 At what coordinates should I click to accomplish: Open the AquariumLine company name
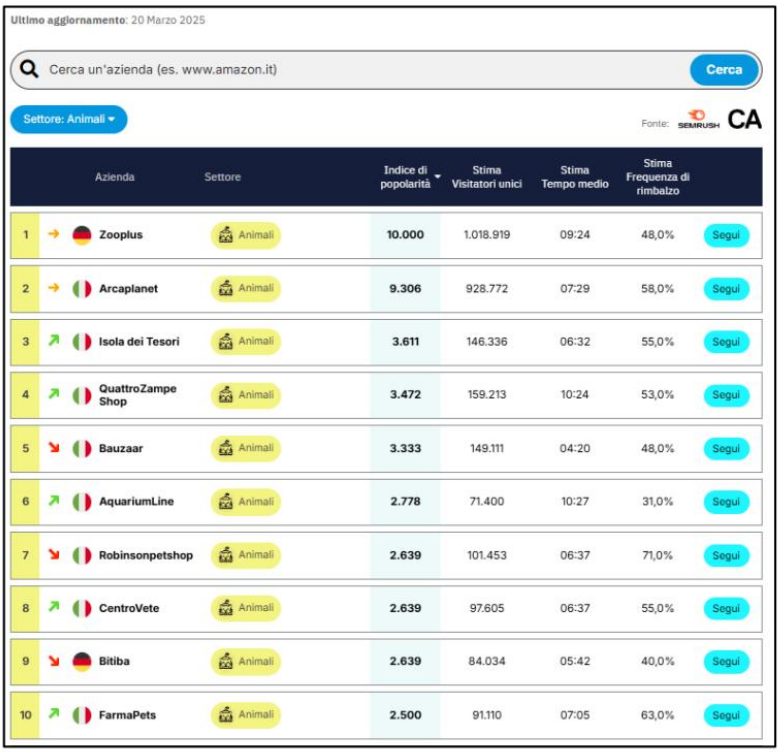136,502
